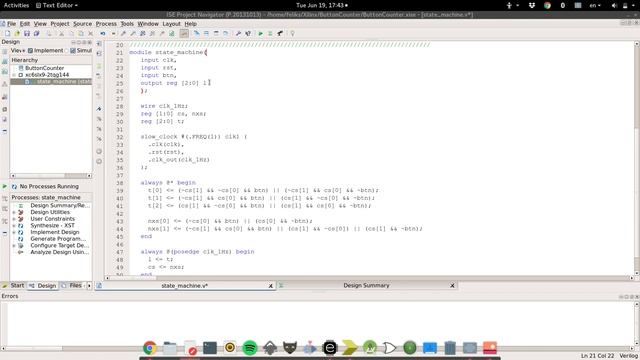
Task: Click the hierarchy panel horizontal scrollbar
Action: click(x=51, y=176)
